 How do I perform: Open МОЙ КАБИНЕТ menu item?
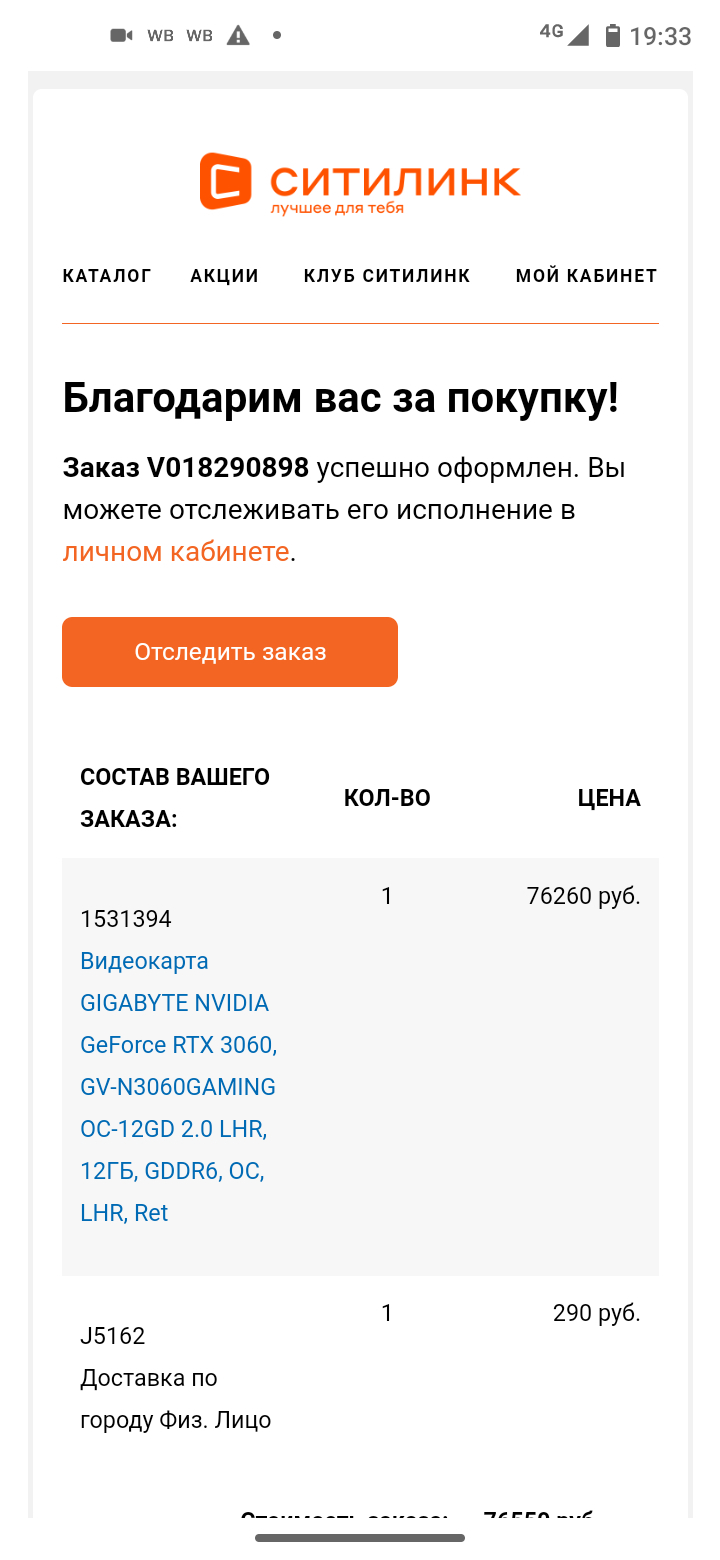point(586,276)
